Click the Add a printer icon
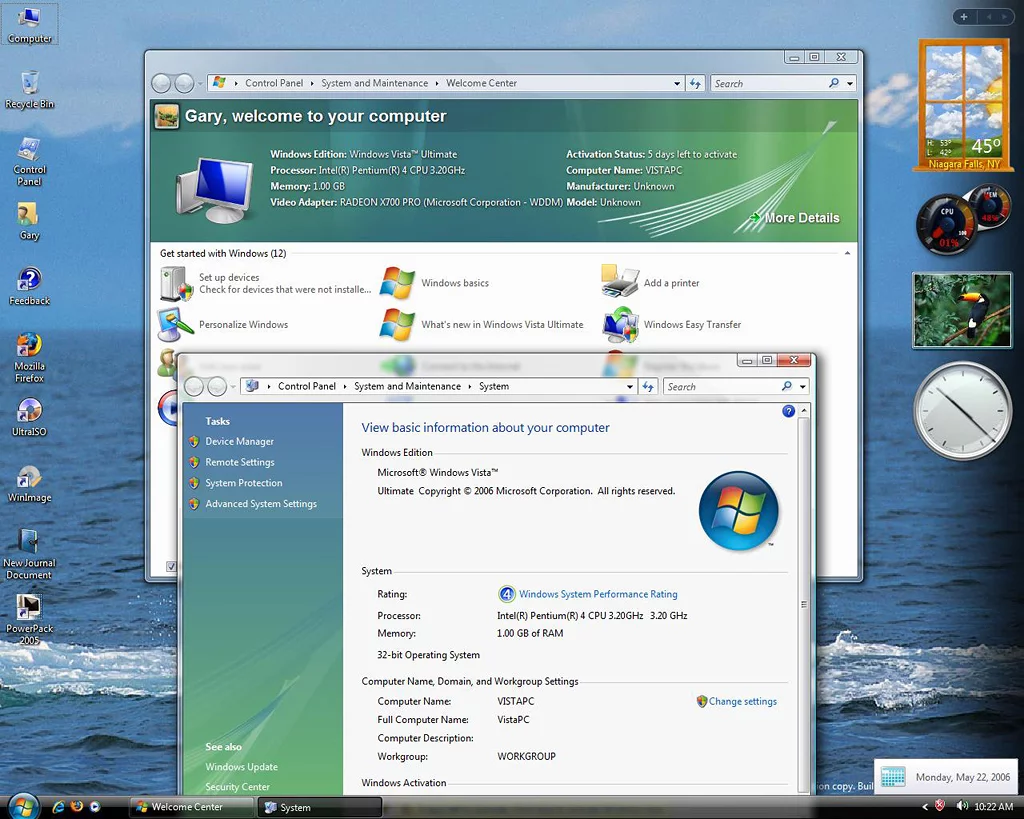 620,283
